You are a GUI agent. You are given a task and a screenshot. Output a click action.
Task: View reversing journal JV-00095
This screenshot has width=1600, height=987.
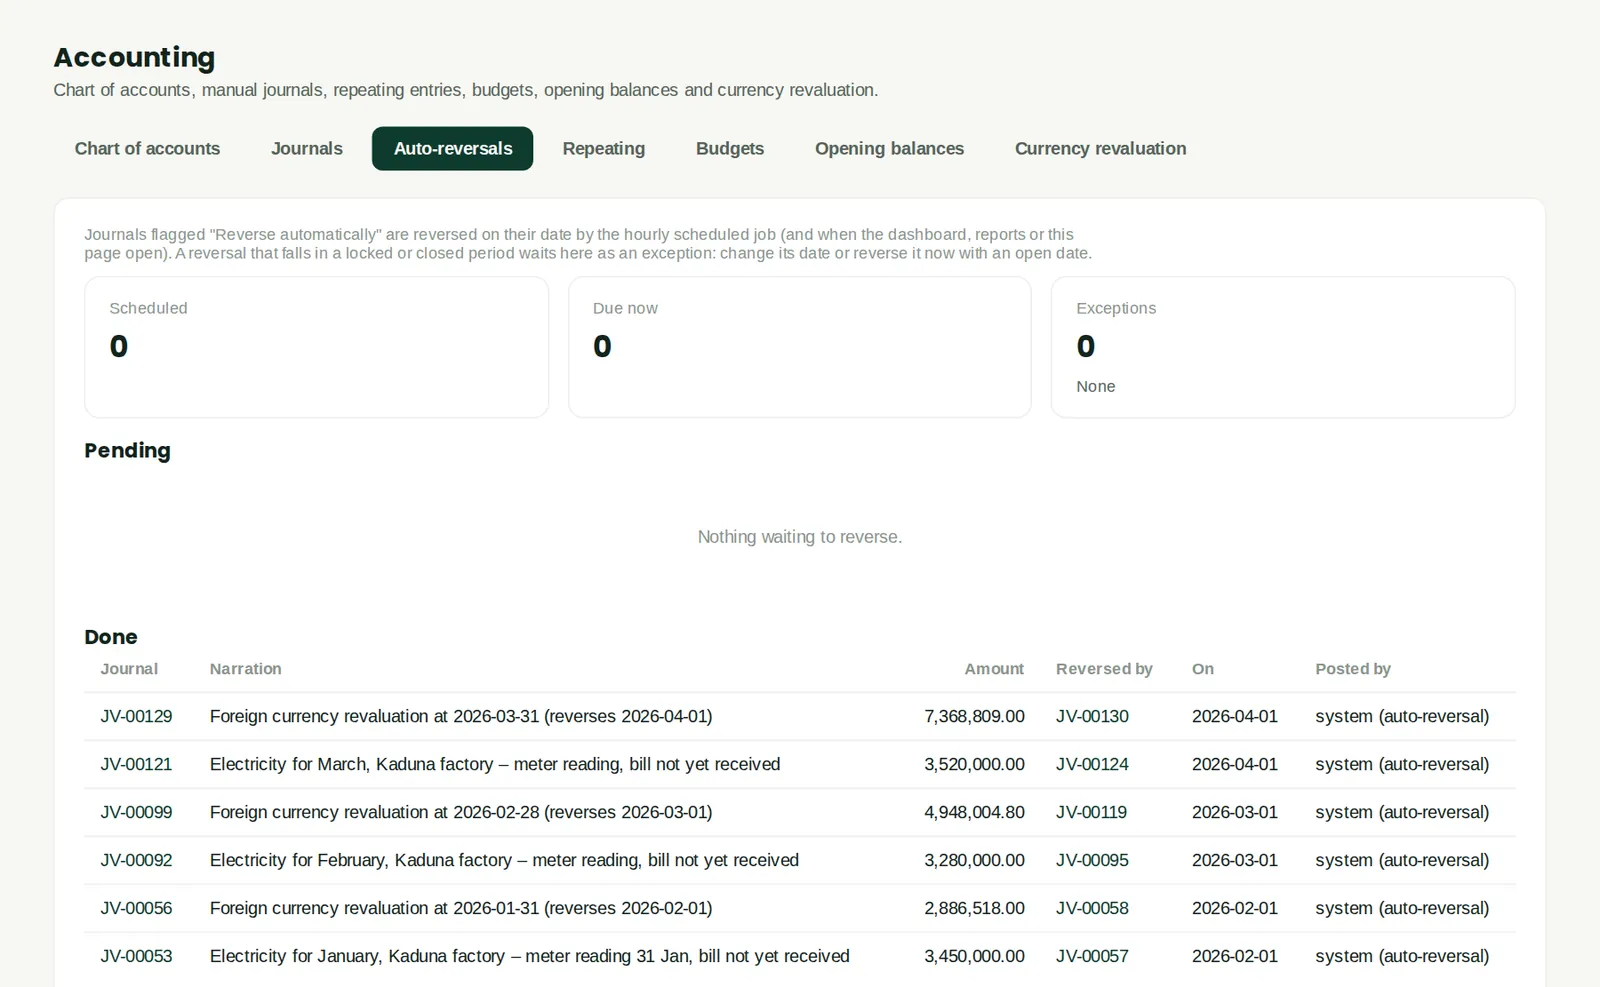(x=1092, y=861)
